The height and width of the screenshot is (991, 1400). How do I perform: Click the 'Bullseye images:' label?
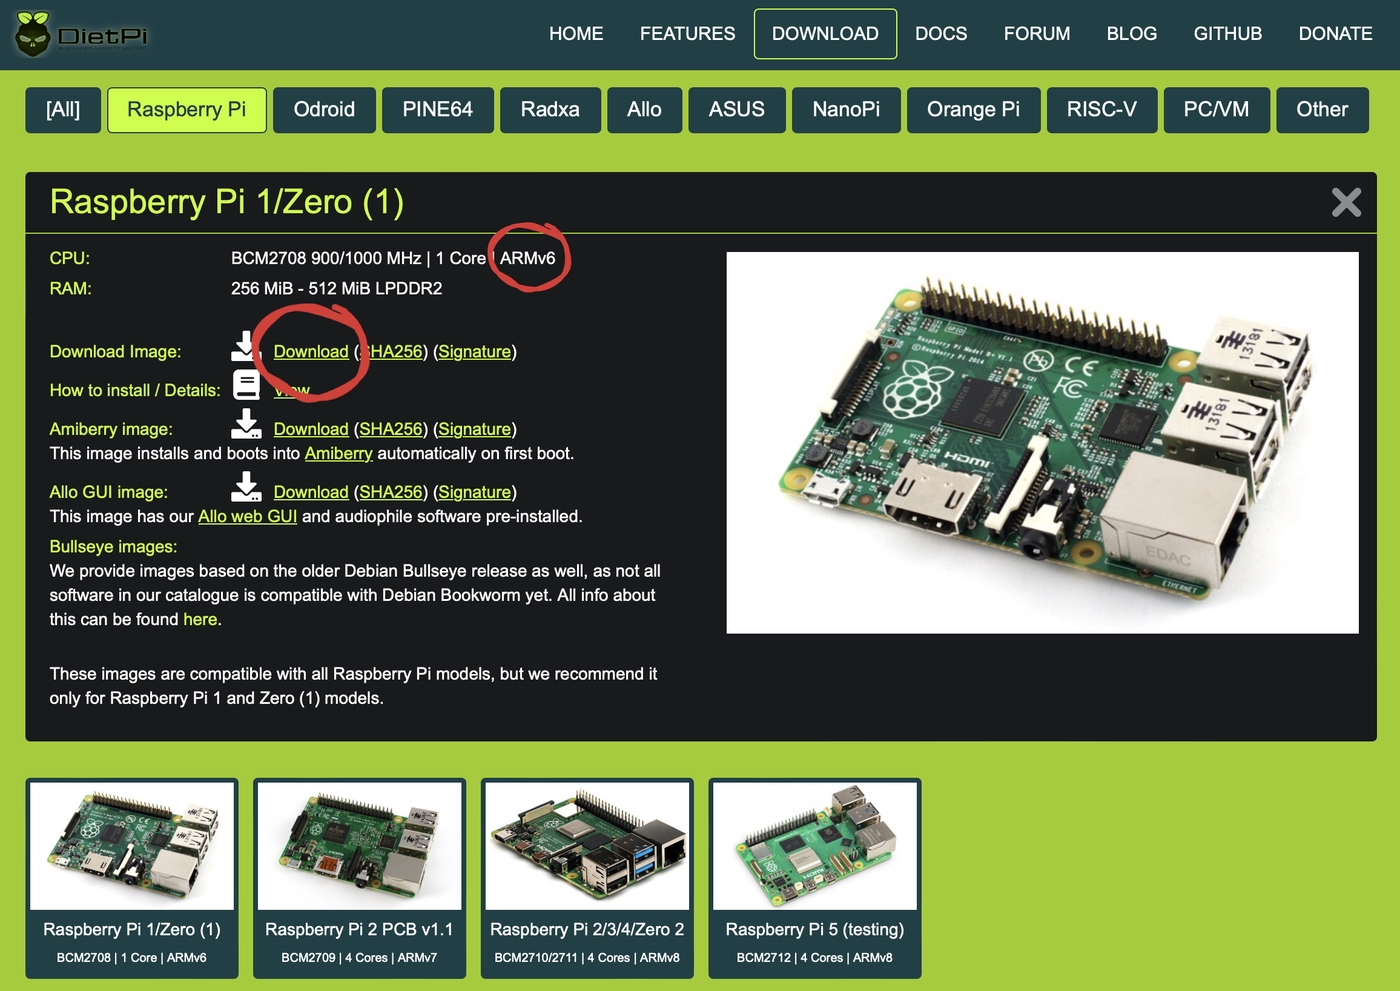[x=113, y=547]
